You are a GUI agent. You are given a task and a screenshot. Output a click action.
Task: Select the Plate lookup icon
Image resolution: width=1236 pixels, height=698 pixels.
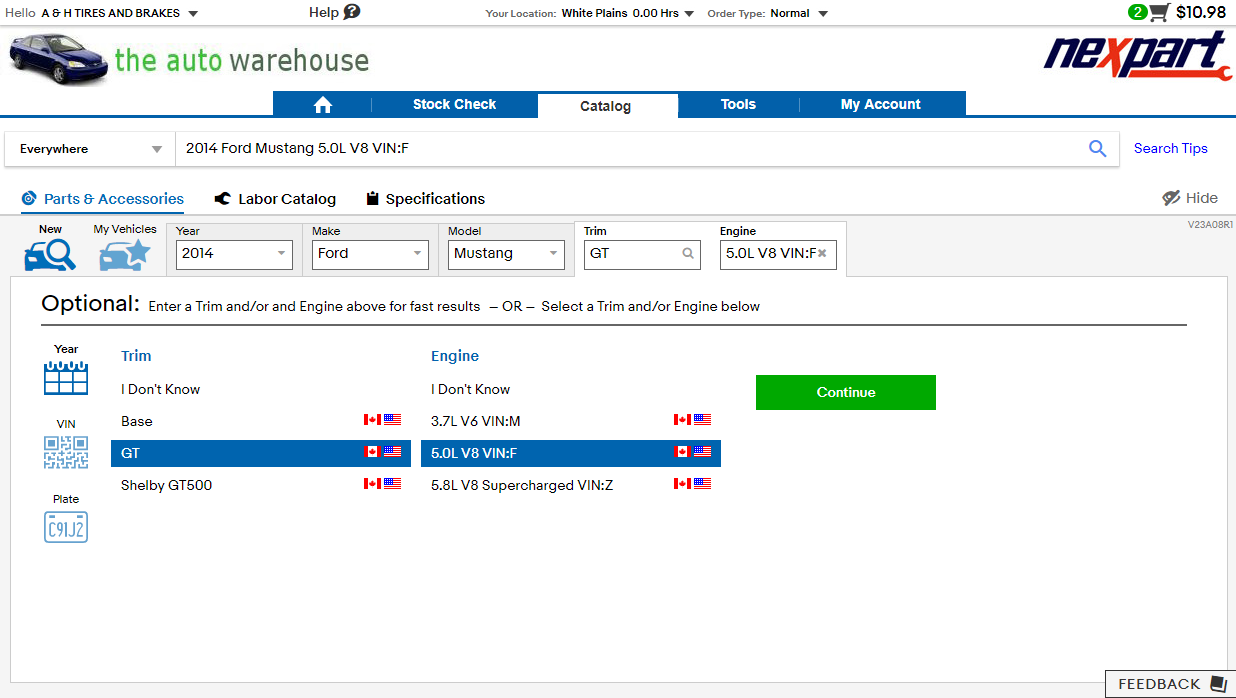click(66, 527)
